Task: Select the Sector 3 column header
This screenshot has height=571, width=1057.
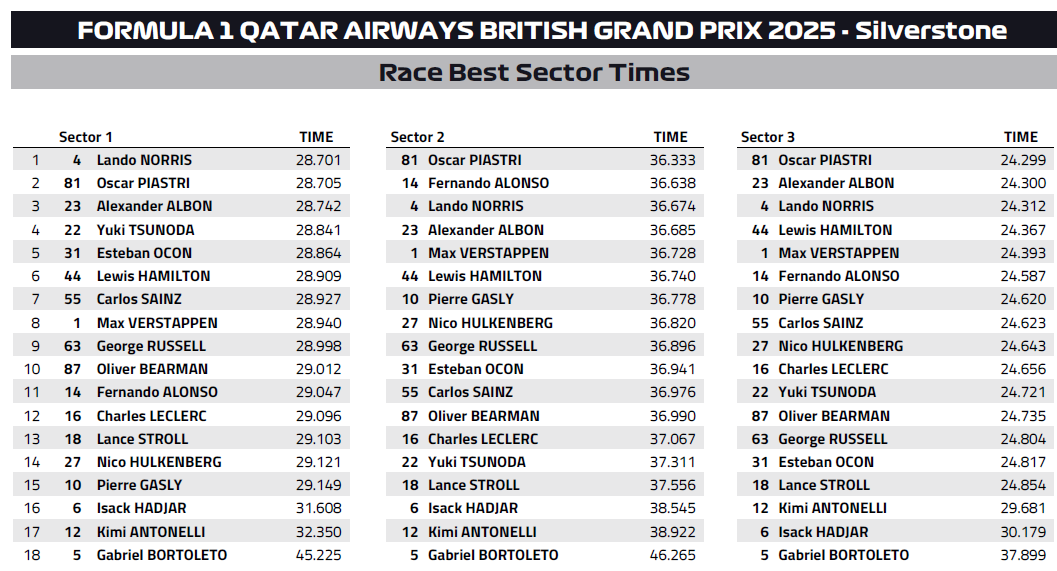Action: [768, 137]
